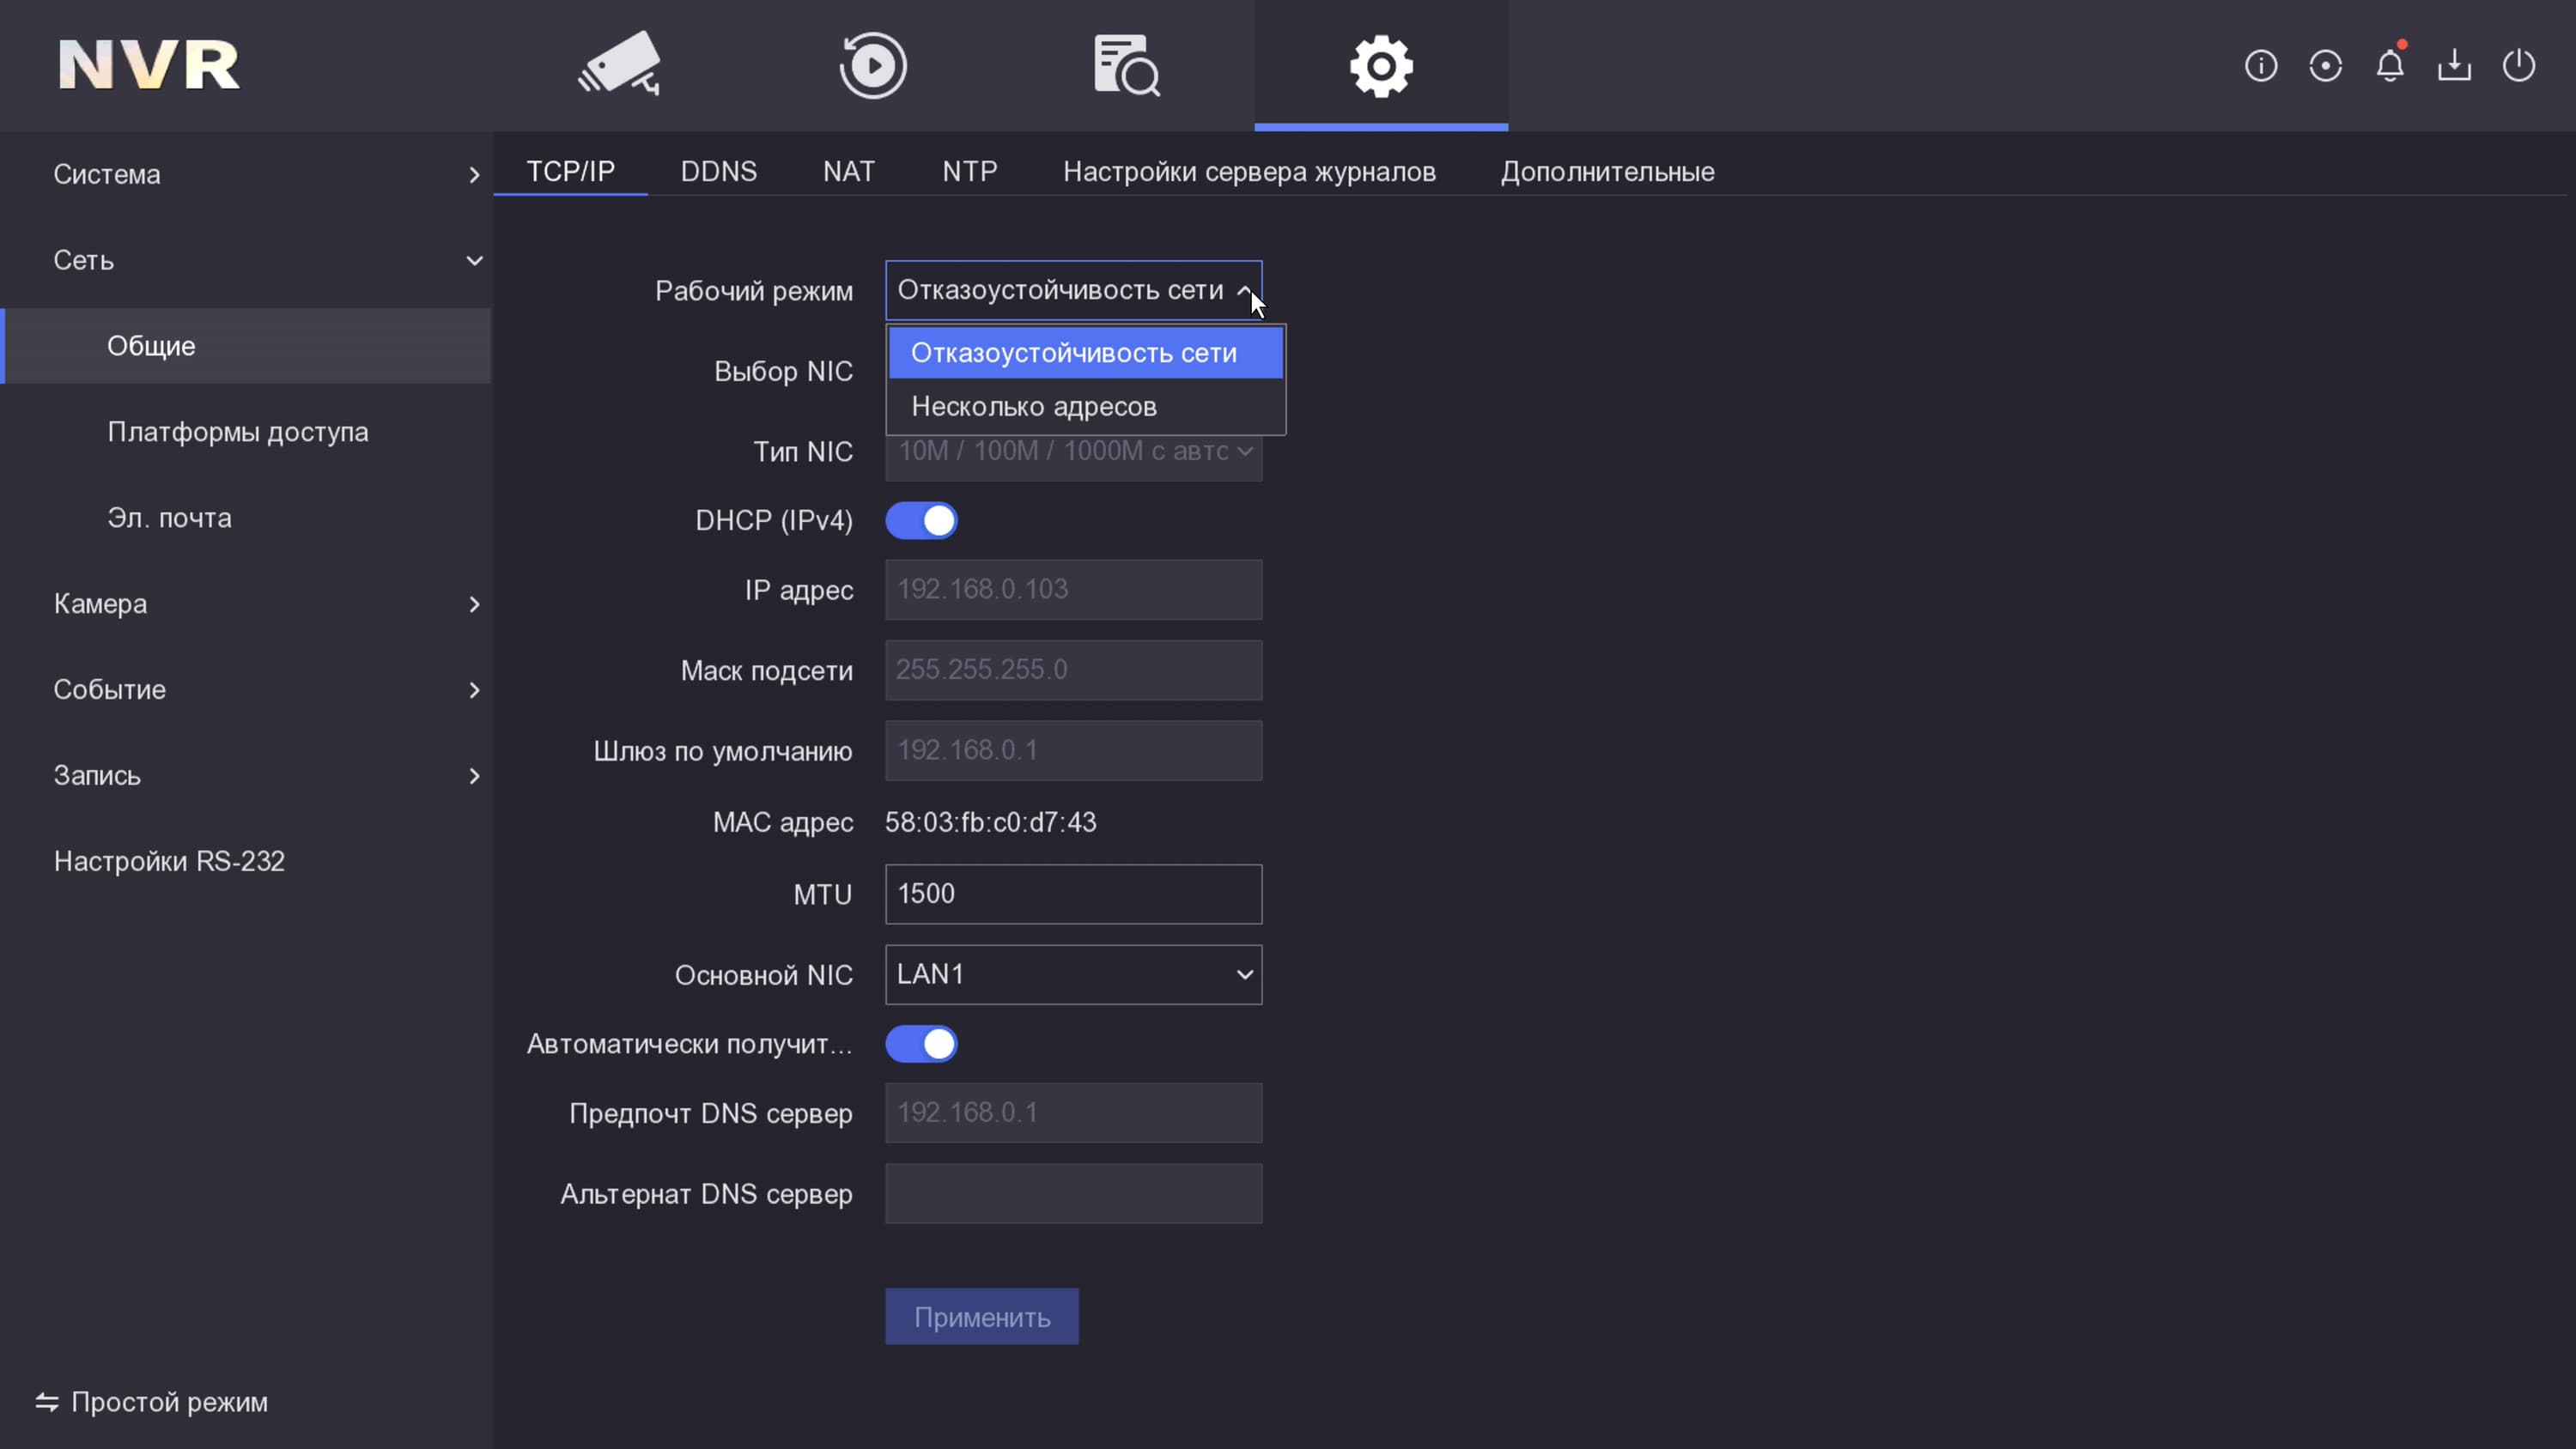
Task: Click the record status icon
Action: 2325,66
